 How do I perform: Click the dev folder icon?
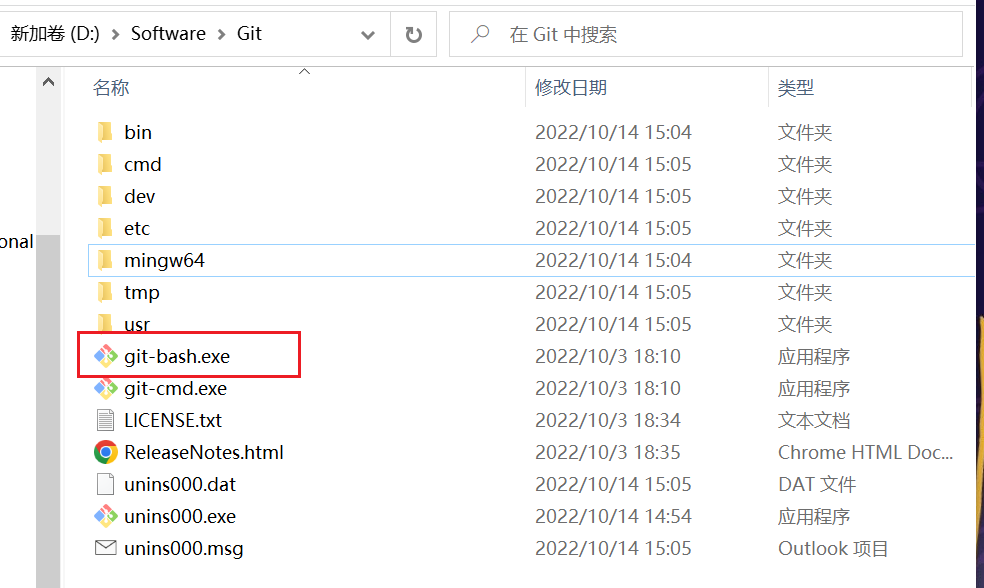point(105,196)
